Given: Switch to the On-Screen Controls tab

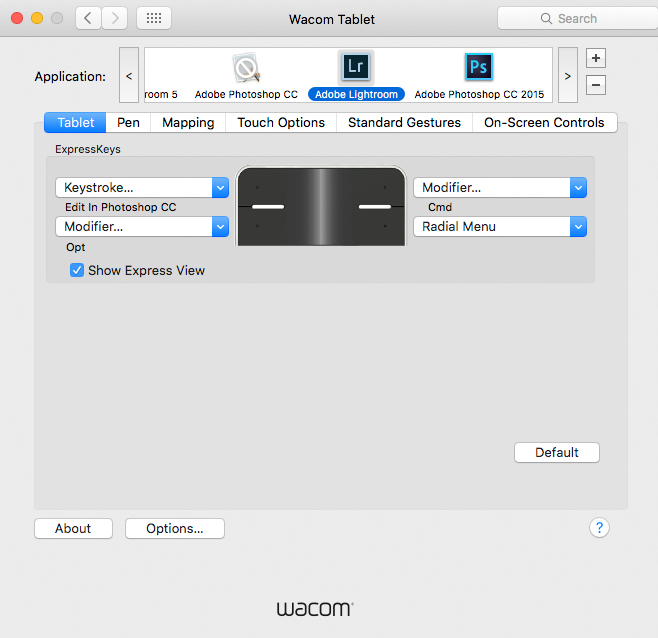Looking at the screenshot, I should tap(544, 123).
